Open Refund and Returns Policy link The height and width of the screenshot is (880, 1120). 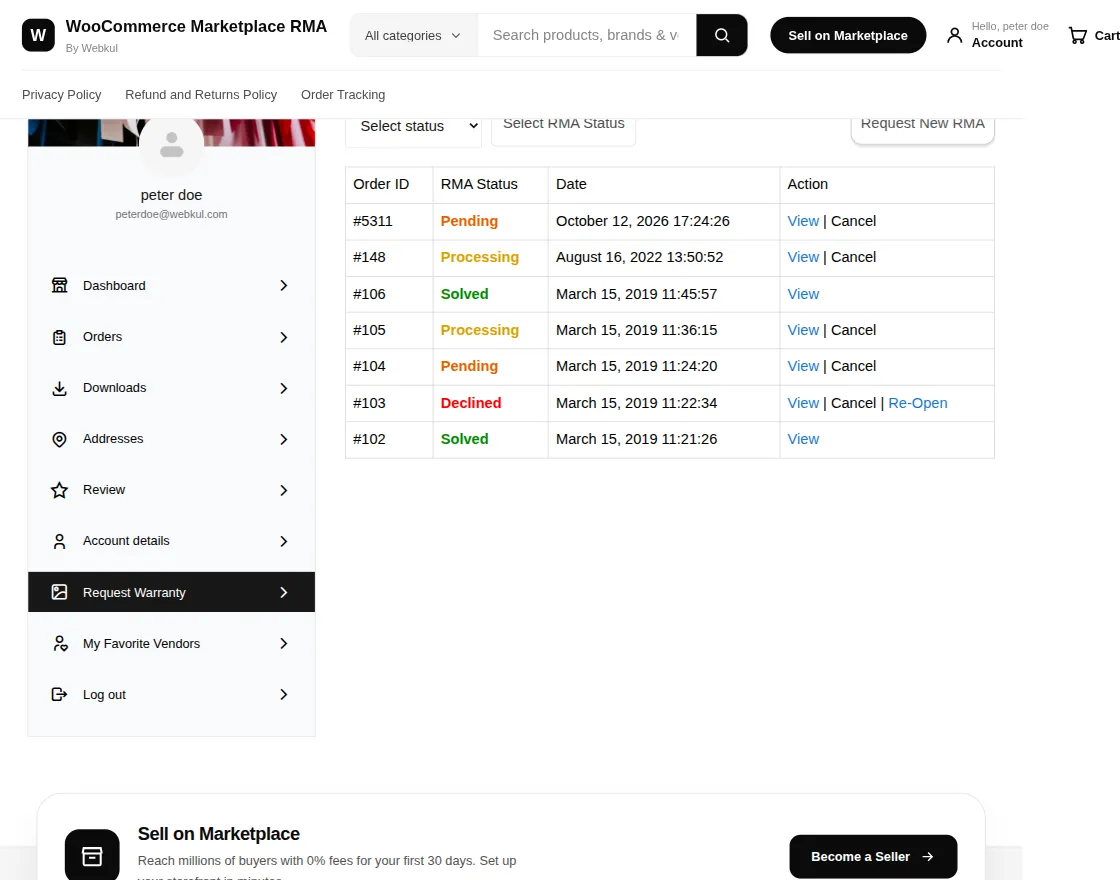click(x=201, y=94)
